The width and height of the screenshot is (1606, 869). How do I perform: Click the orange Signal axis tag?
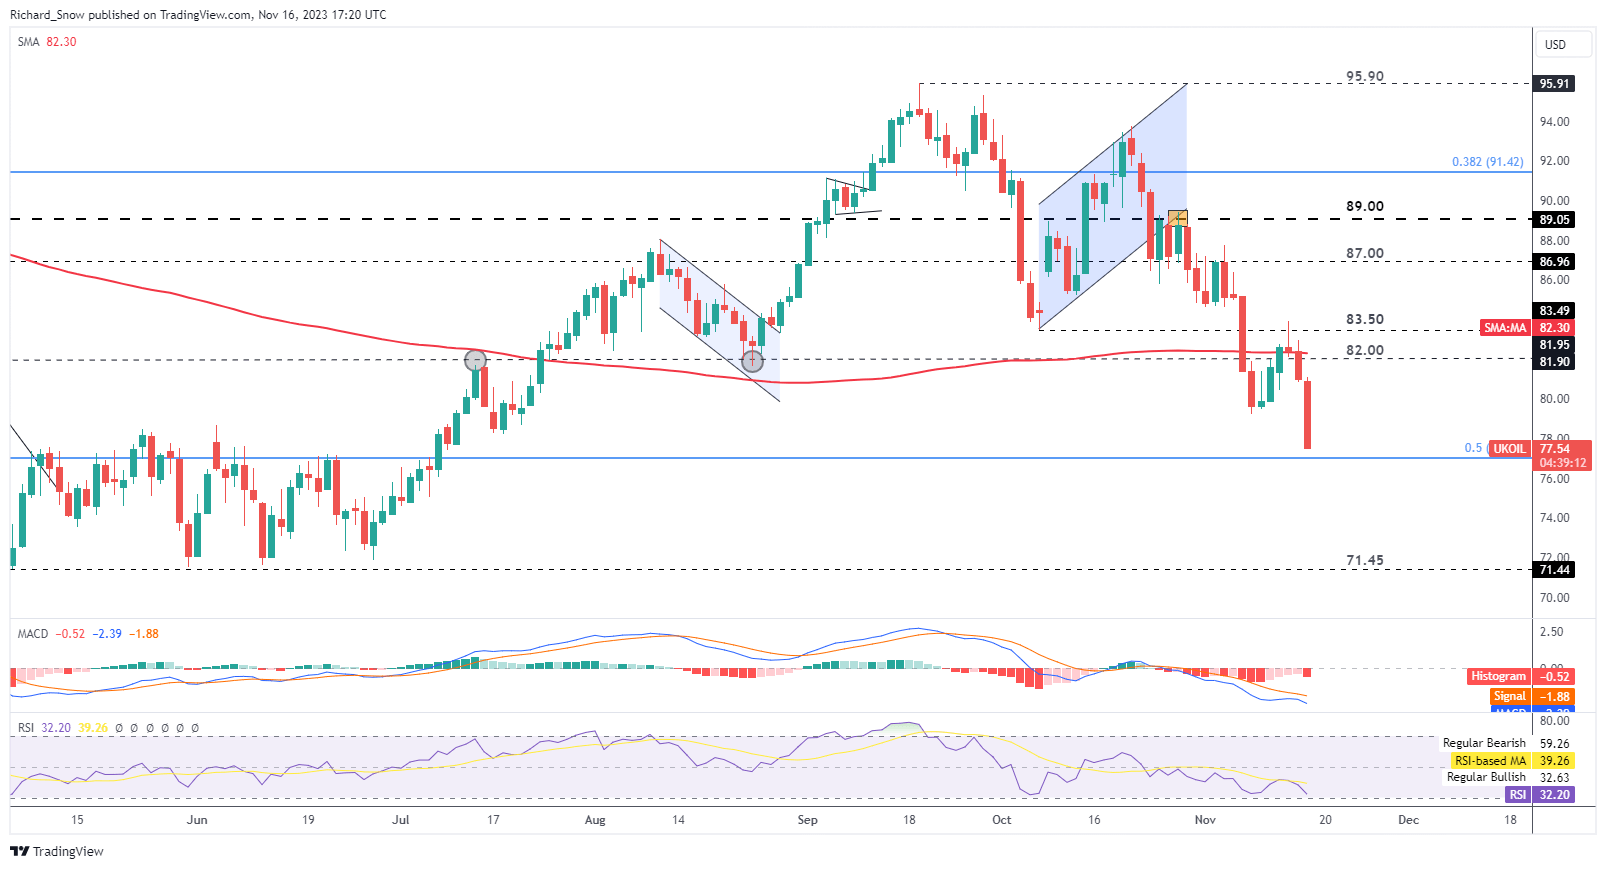[x=1509, y=697]
